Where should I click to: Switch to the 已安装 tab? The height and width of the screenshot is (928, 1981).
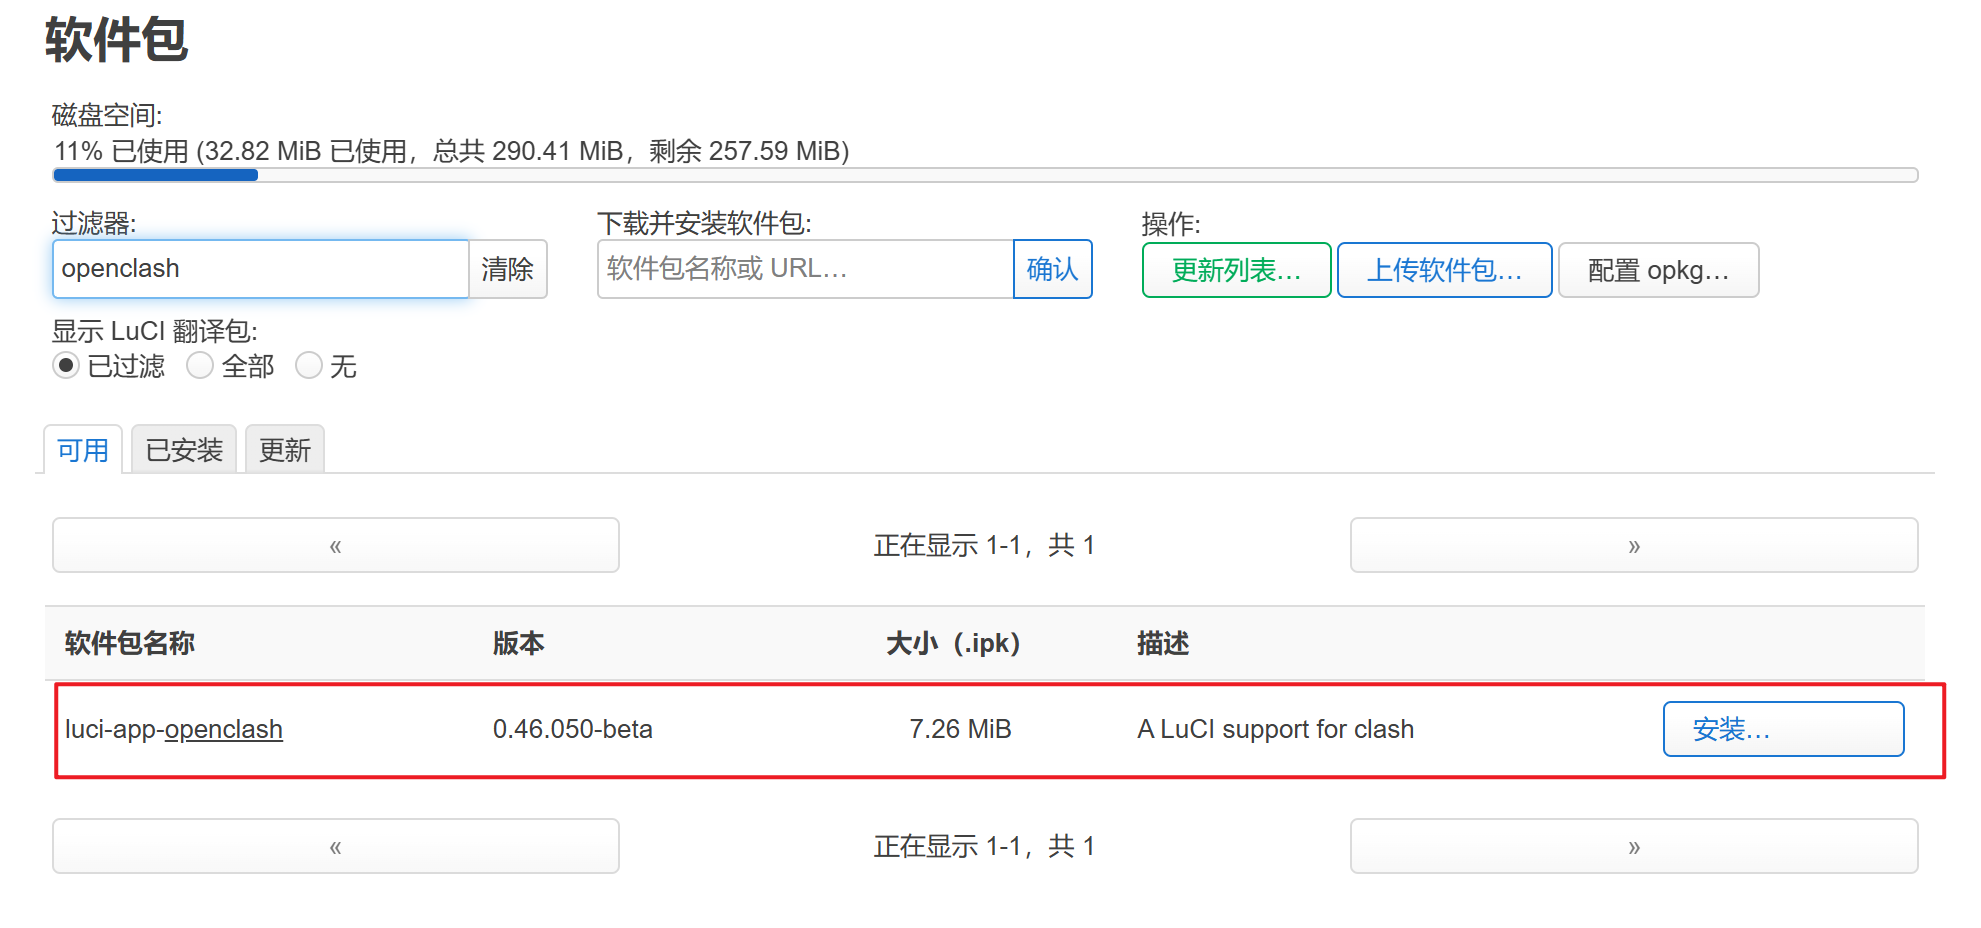184,450
